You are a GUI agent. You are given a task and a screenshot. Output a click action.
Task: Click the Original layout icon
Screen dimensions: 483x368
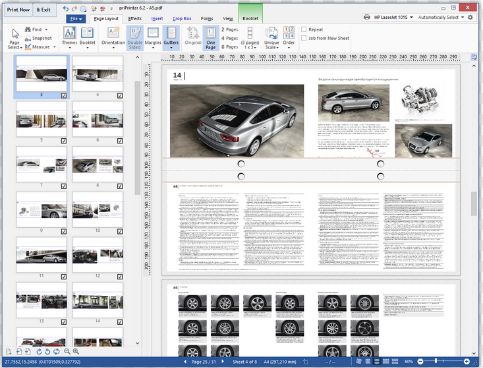pyautogui.click(x=193, y=33)
